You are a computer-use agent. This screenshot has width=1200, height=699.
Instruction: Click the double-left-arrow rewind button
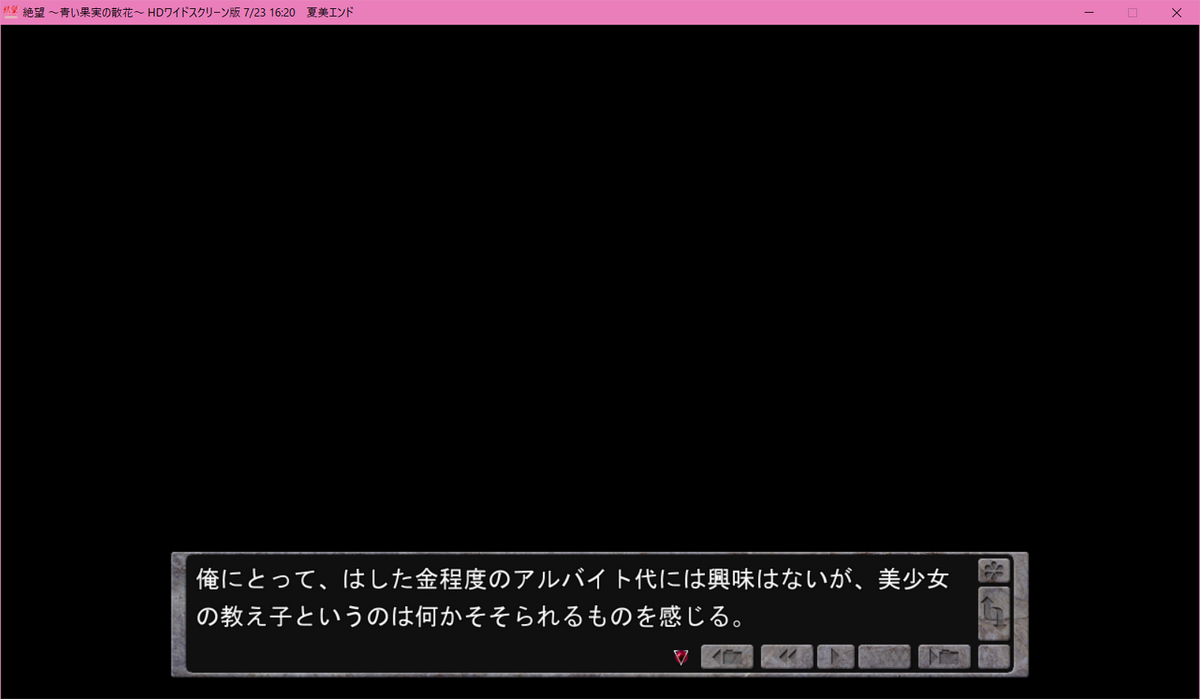pyautogui.click(x=786, y=657)
